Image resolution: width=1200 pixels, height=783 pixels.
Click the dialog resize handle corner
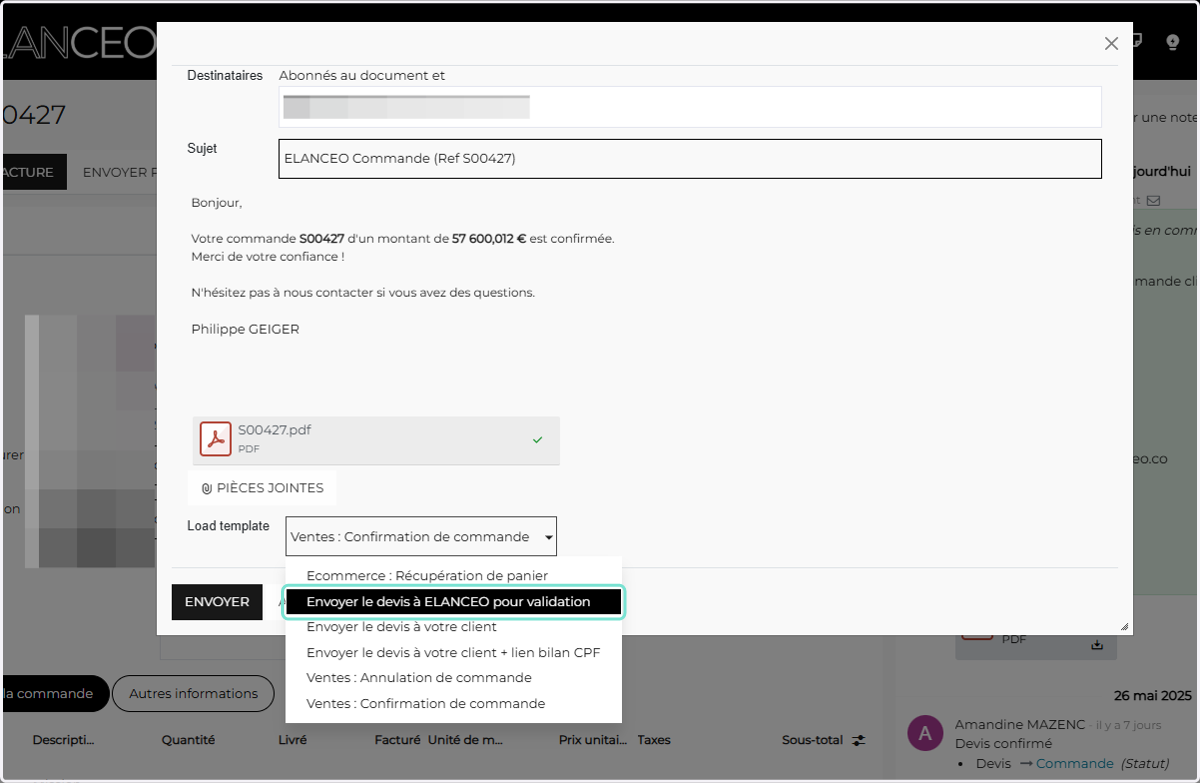pos(1124,626)
